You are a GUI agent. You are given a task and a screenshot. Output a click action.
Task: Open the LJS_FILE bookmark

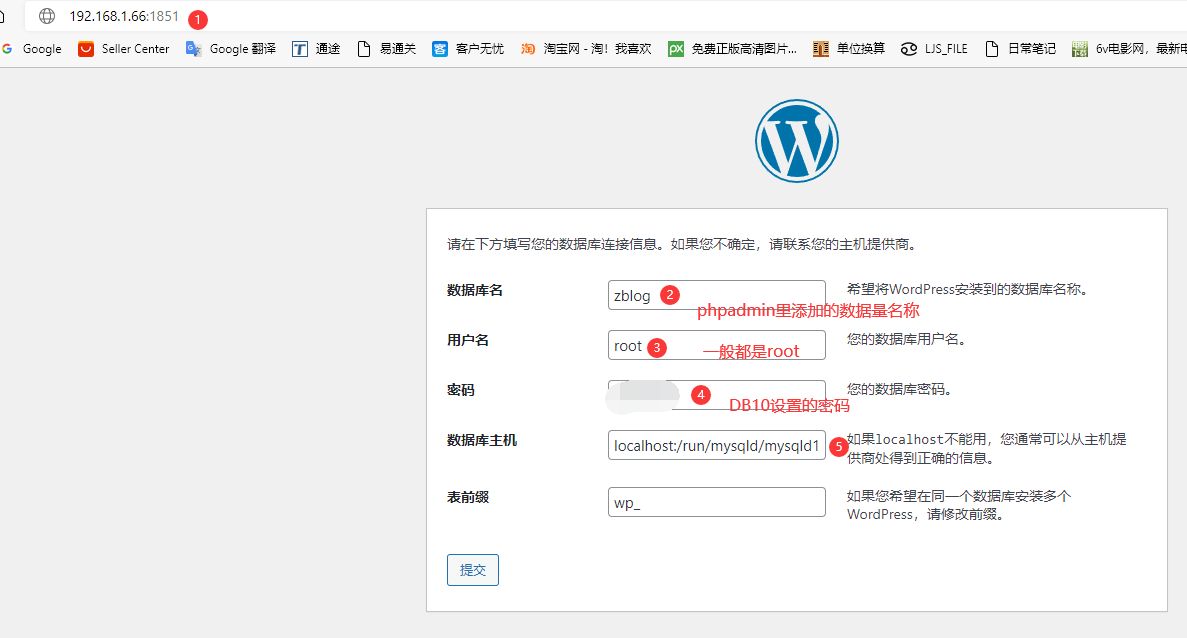(x=934, y=48)
